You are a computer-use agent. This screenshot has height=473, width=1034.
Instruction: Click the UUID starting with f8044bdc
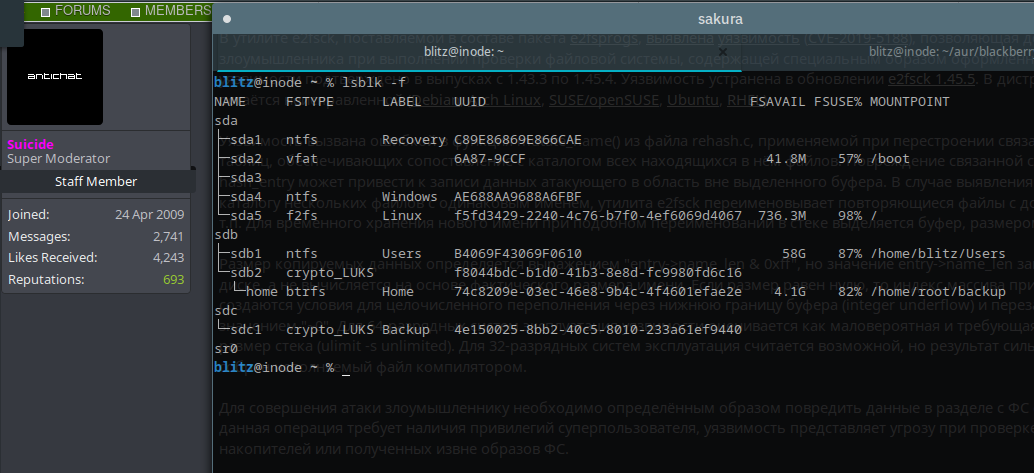pyautogui.click(x=597, y=272)
